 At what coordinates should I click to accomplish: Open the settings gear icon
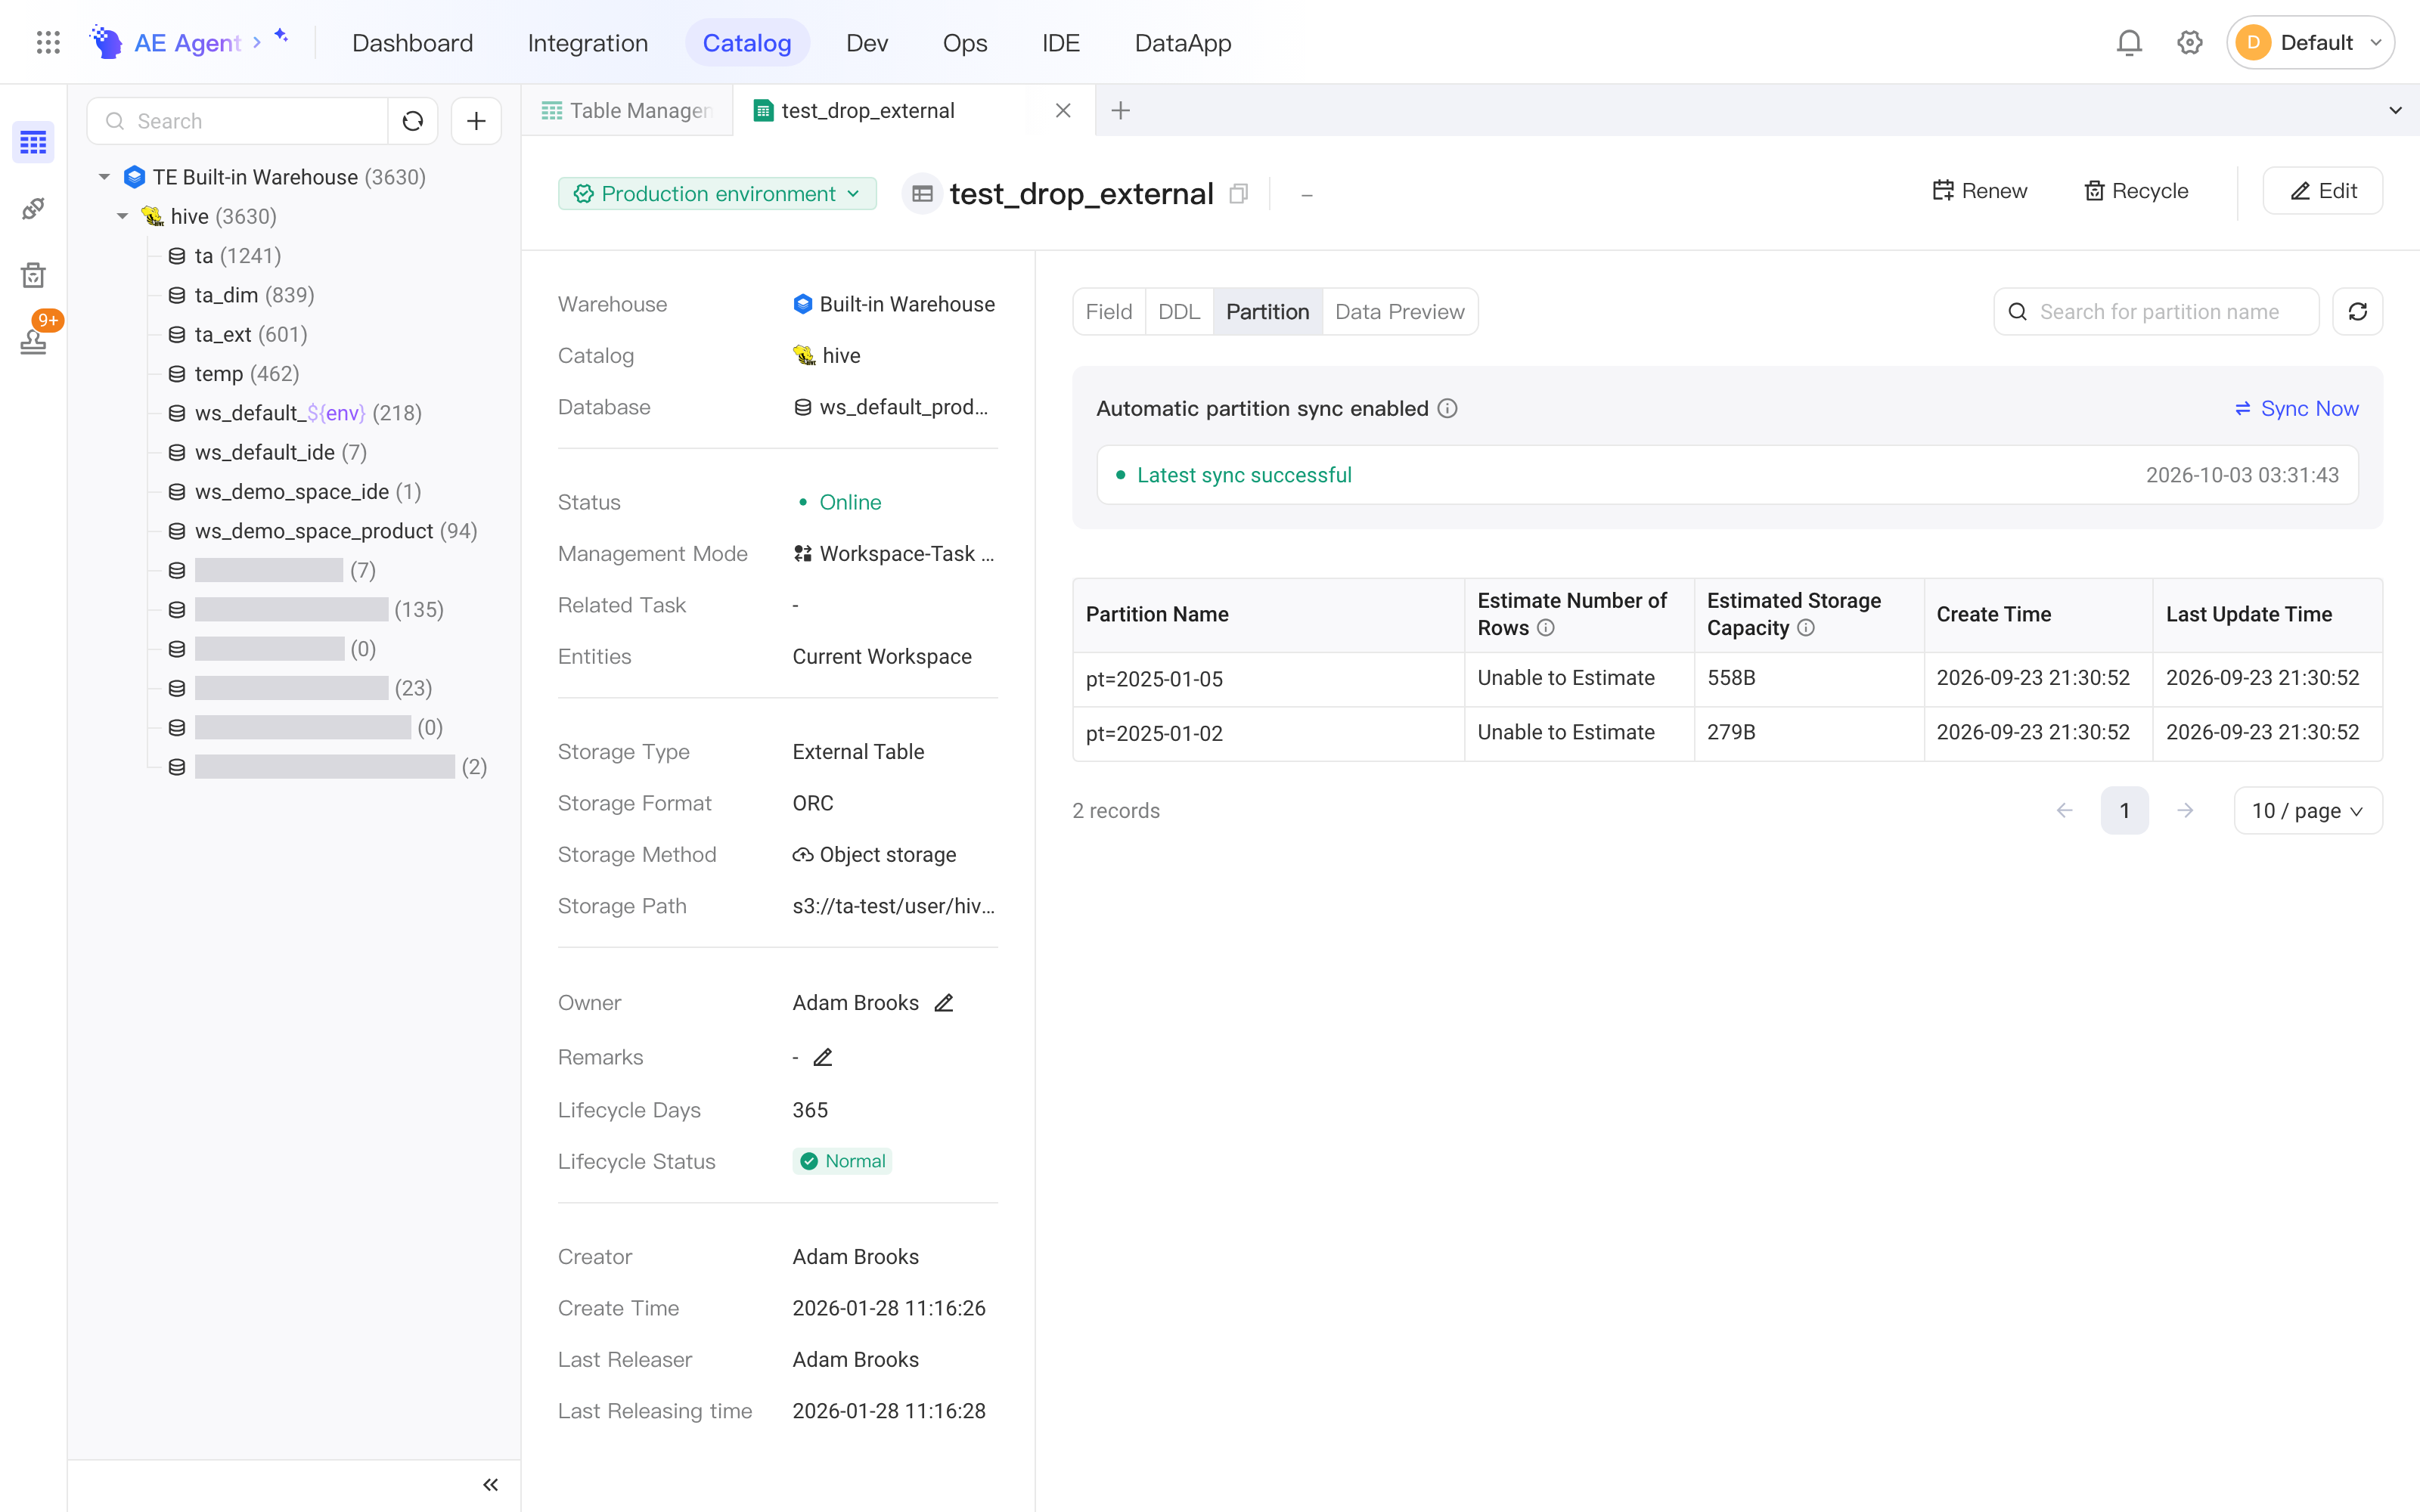(2189, 43)
